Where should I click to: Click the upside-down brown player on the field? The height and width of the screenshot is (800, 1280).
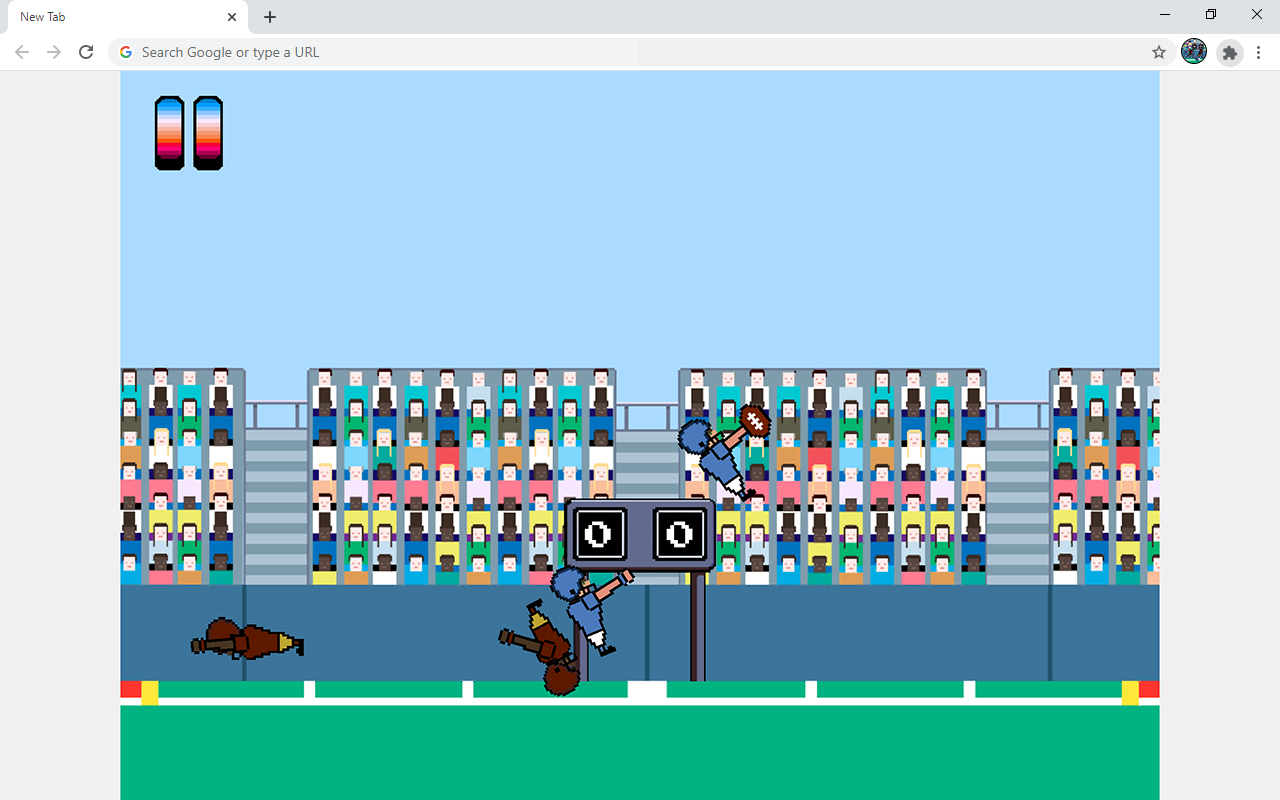[x=550, y=640]
